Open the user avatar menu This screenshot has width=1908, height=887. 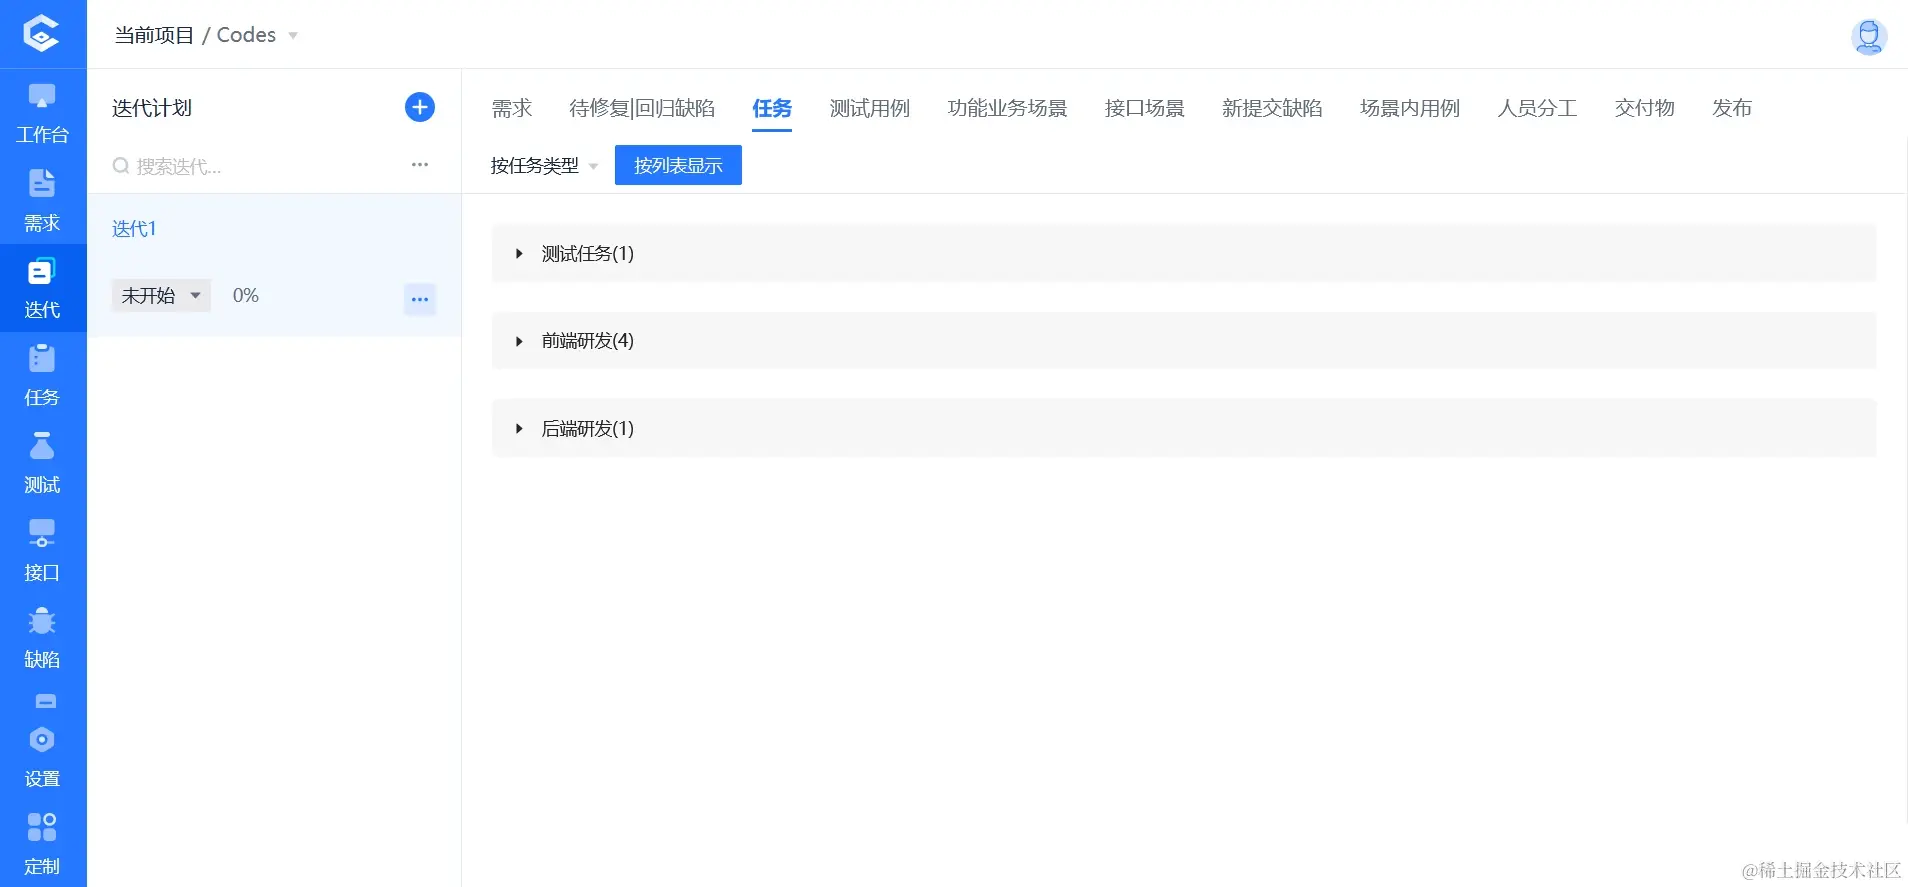(x=1868, y=36)
